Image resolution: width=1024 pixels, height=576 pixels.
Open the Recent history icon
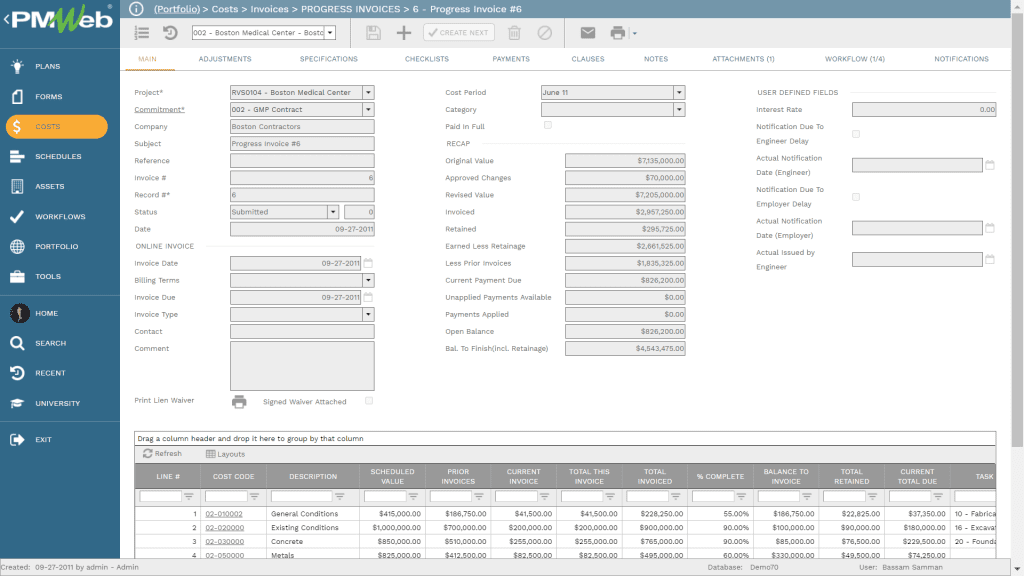tap(17, 374)
